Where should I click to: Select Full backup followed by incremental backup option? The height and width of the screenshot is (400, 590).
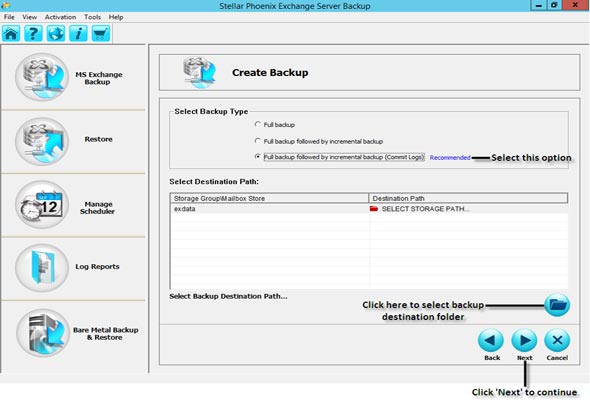pos(258,141)
